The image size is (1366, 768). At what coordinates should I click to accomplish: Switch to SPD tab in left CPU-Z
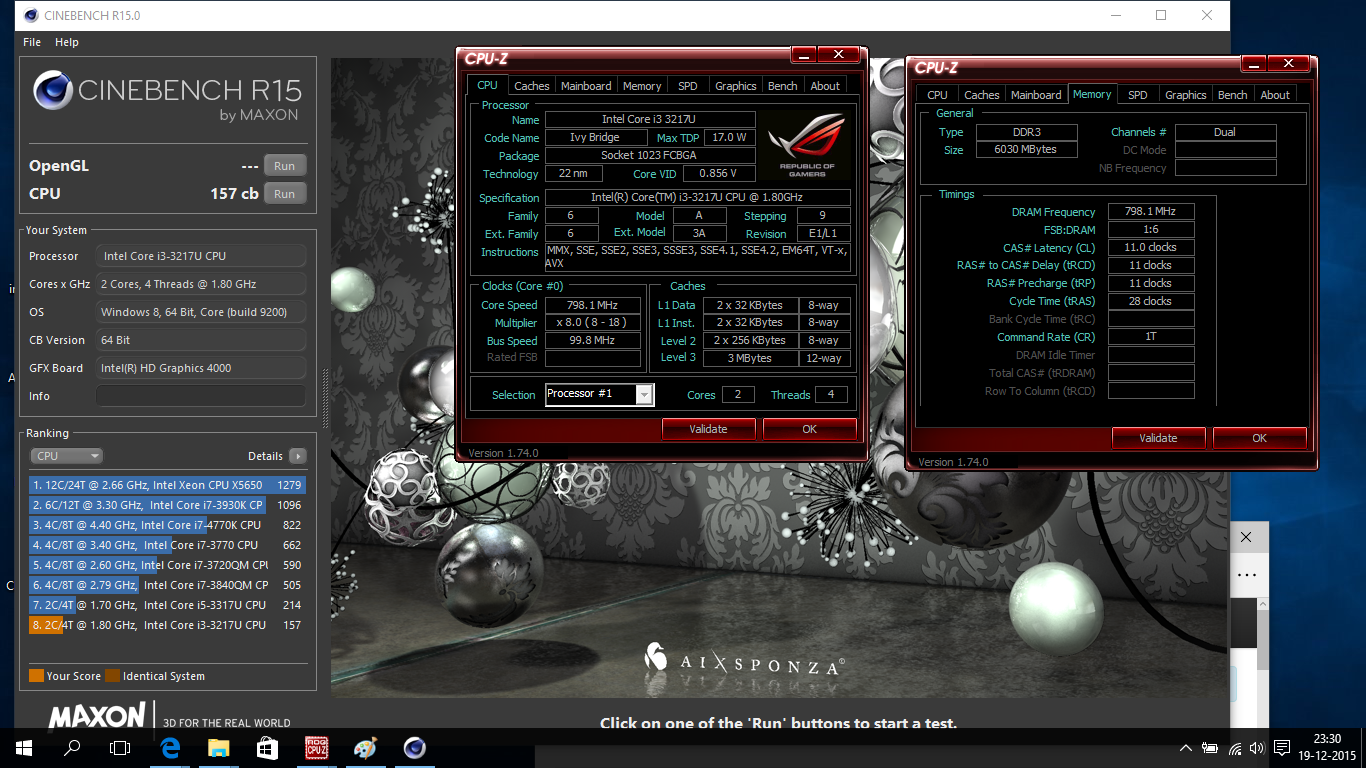click(x=688, y=86)
